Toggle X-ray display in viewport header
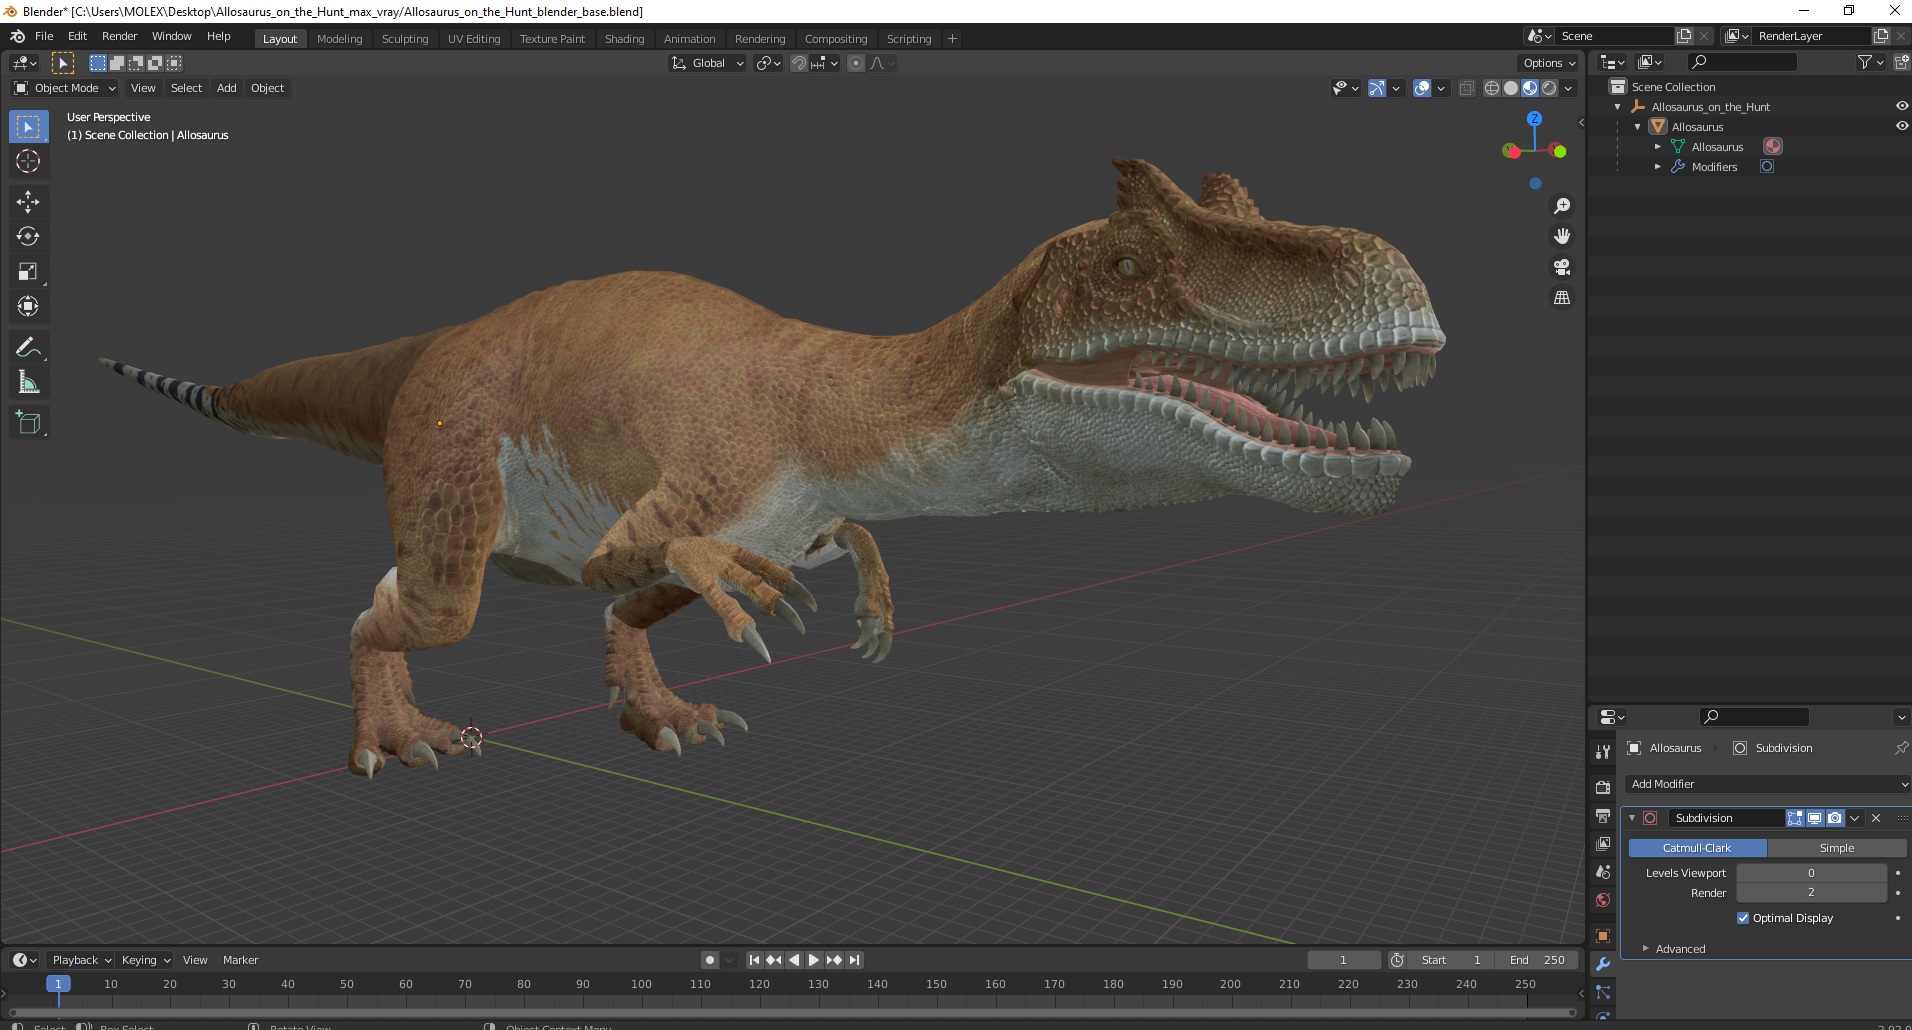This screenshot has width=1912, height=1030. click(1467, 88)
